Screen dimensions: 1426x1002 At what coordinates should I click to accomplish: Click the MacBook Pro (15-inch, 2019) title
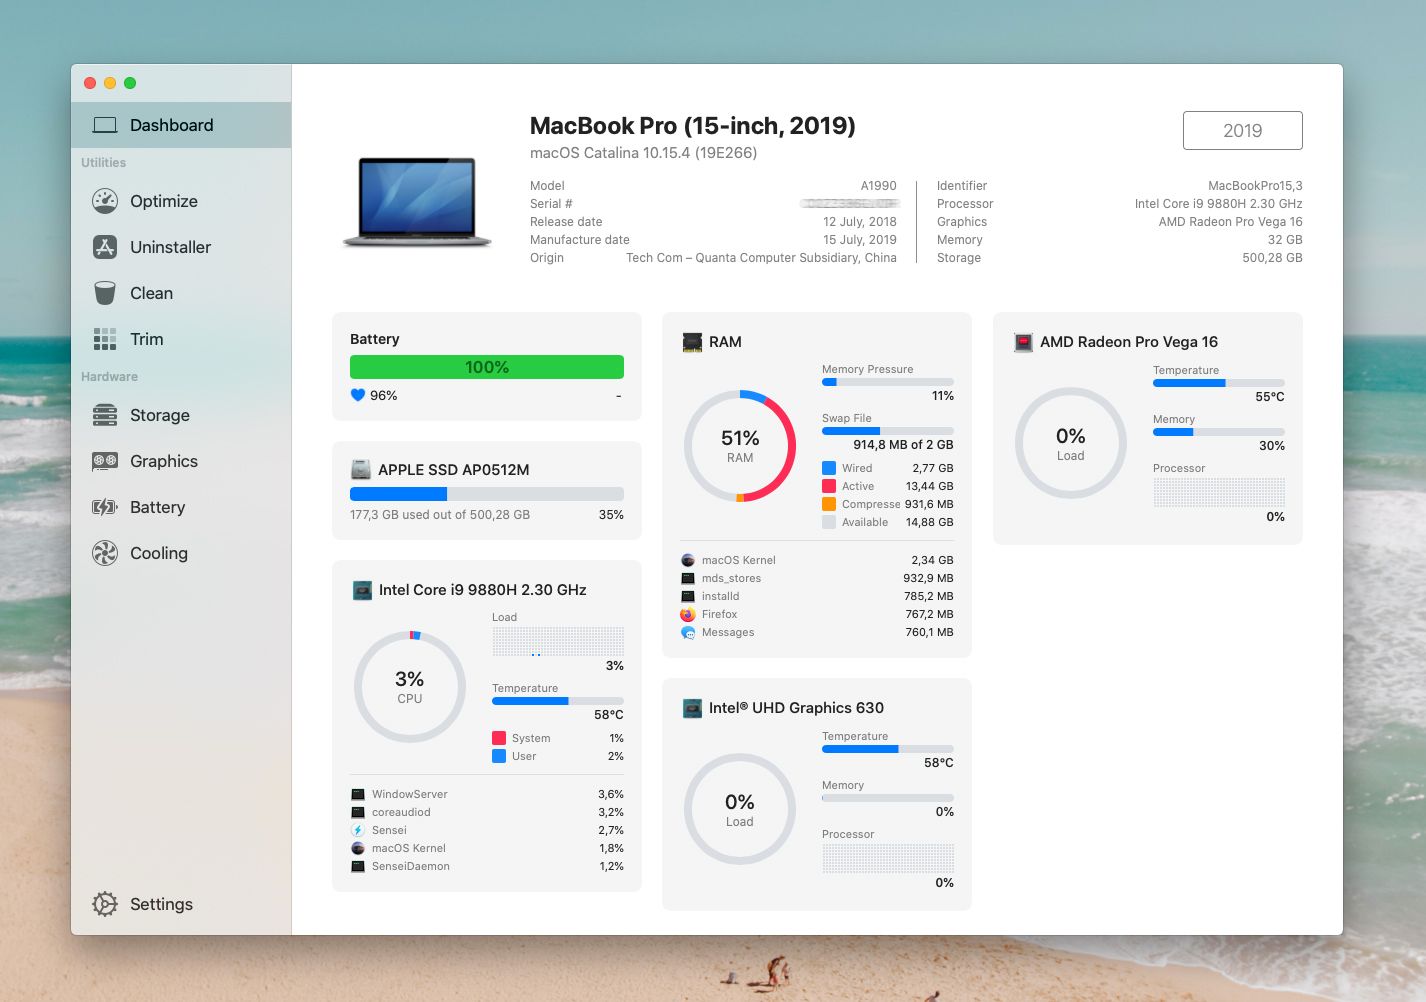coord(692,126)
